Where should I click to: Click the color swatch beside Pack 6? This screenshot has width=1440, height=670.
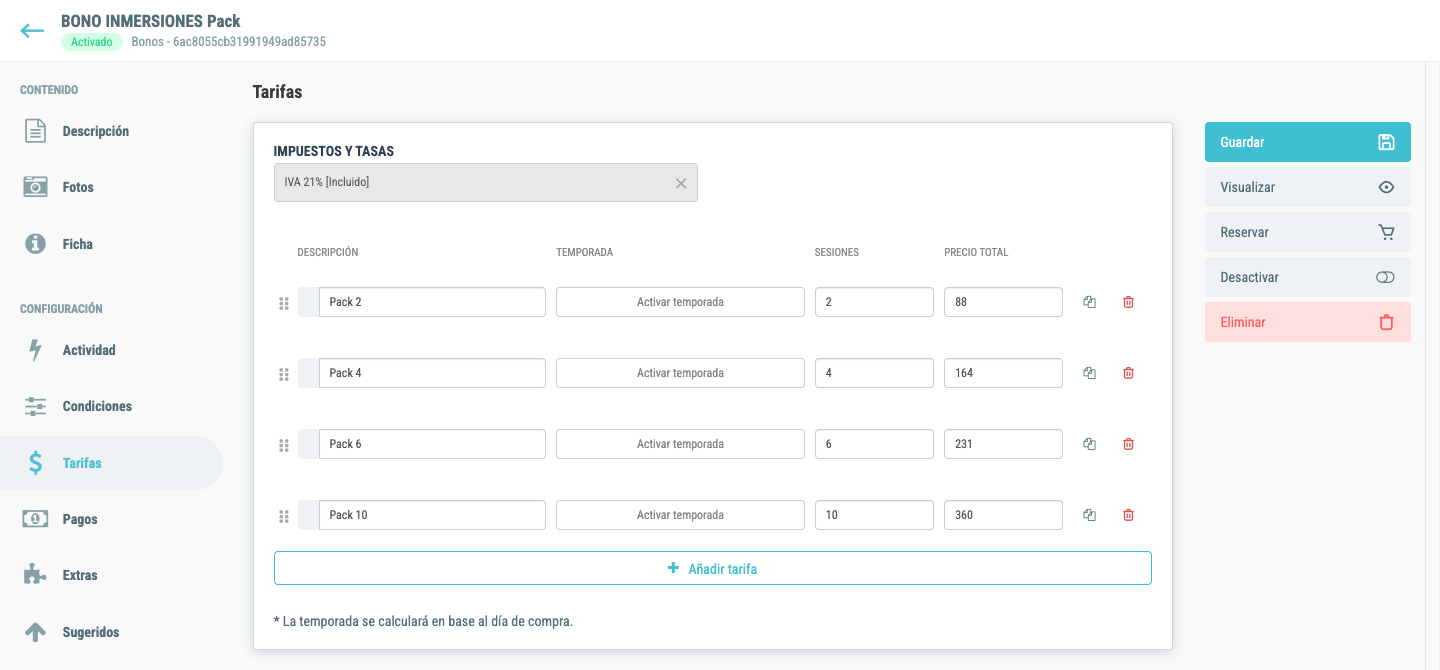[x=308, y=444]
